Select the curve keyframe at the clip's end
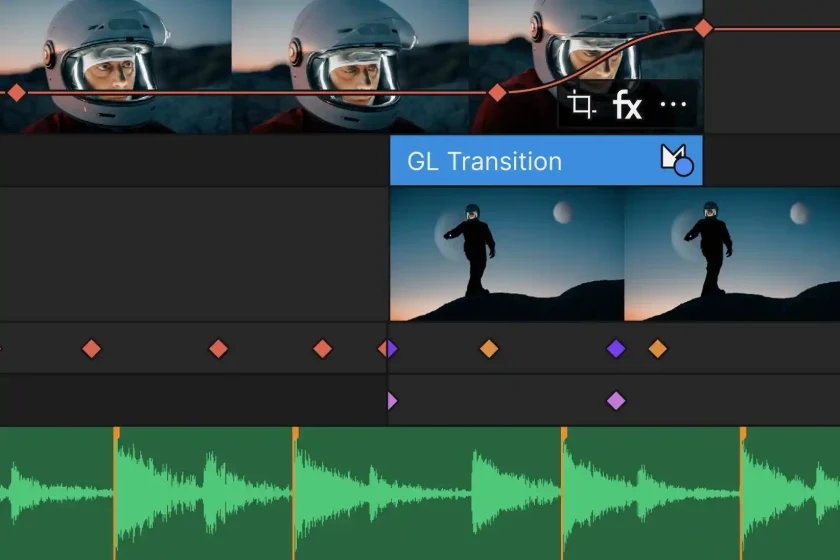The width and height of the screenshot is (840, 560). click(703, 28)
